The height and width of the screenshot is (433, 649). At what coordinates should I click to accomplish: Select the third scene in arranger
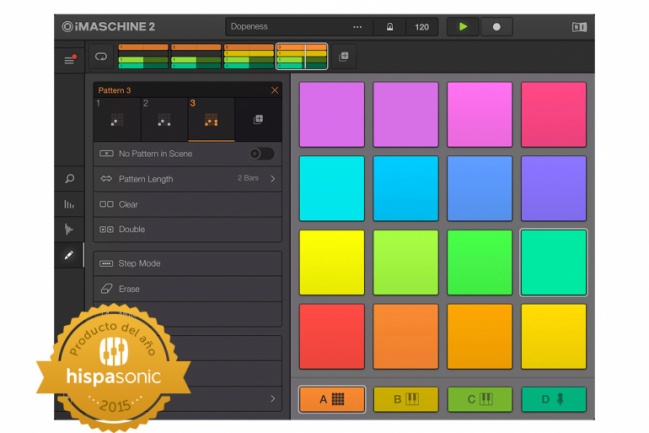tap(249, 56)
